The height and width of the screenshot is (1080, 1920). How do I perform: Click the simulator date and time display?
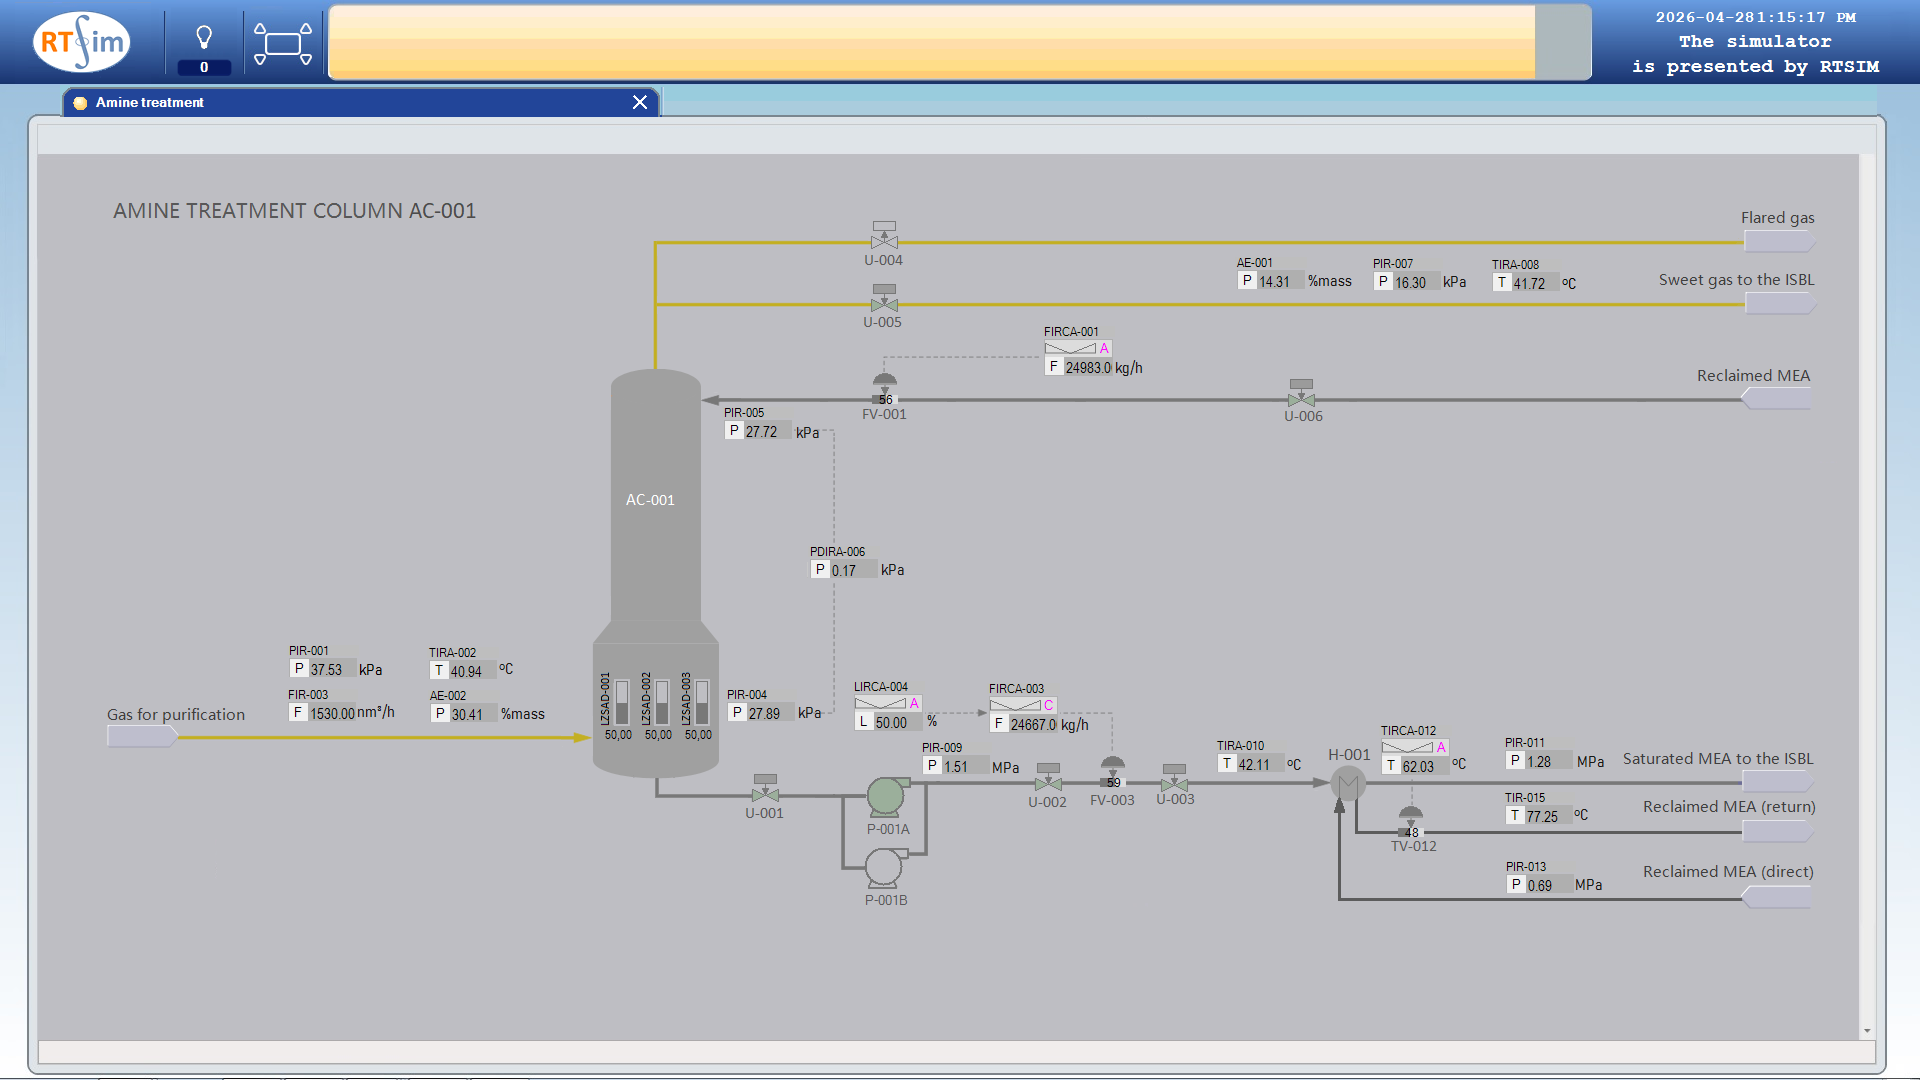coord(1755,17)
